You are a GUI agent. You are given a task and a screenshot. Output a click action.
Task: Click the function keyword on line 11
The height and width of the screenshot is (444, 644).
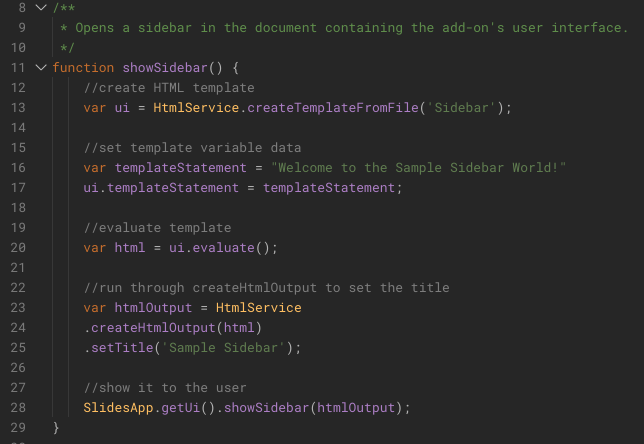coord(83,67)
